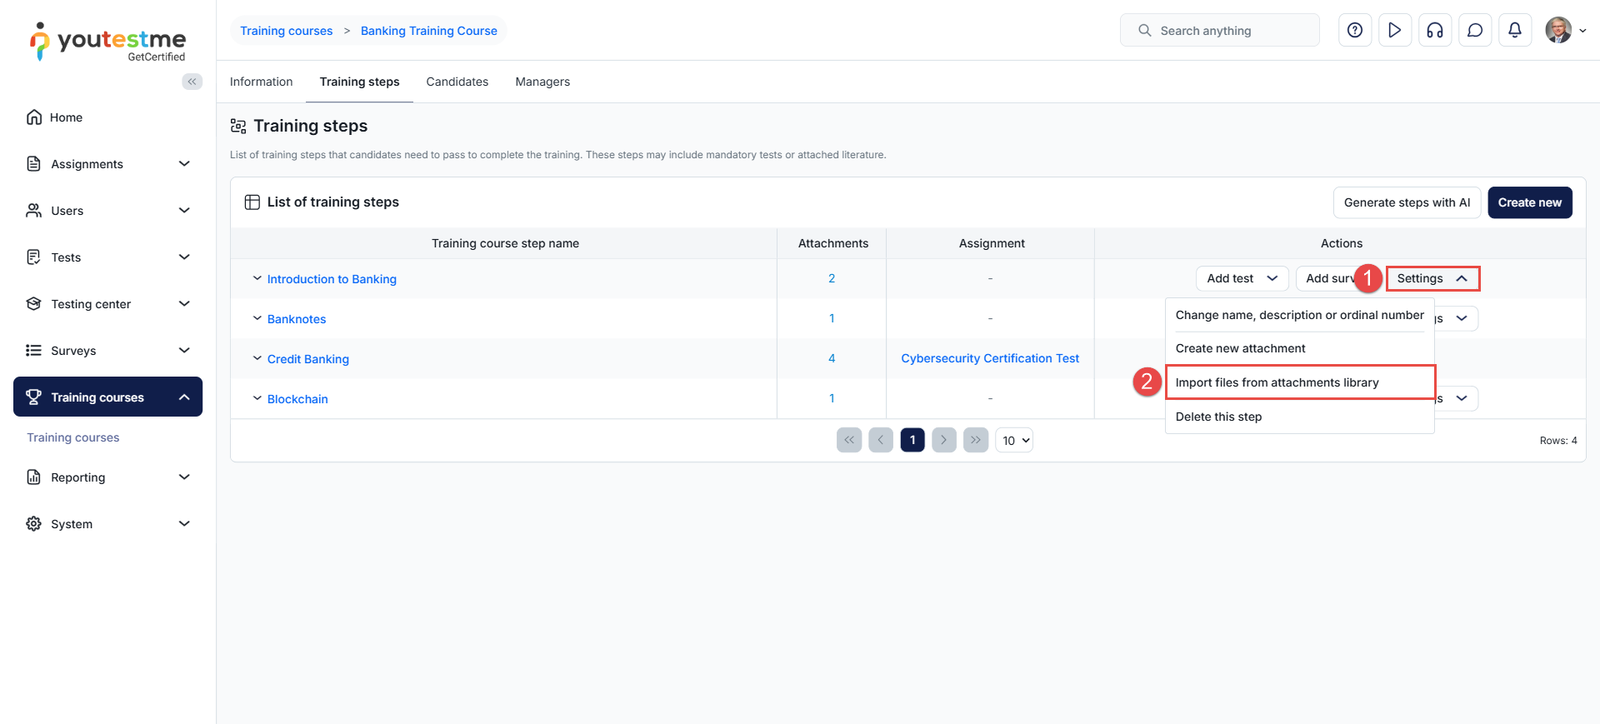The height and width of the screenshot is (724, 1600).
Task: Click the Assignments document icon
Action: (34, 164)
